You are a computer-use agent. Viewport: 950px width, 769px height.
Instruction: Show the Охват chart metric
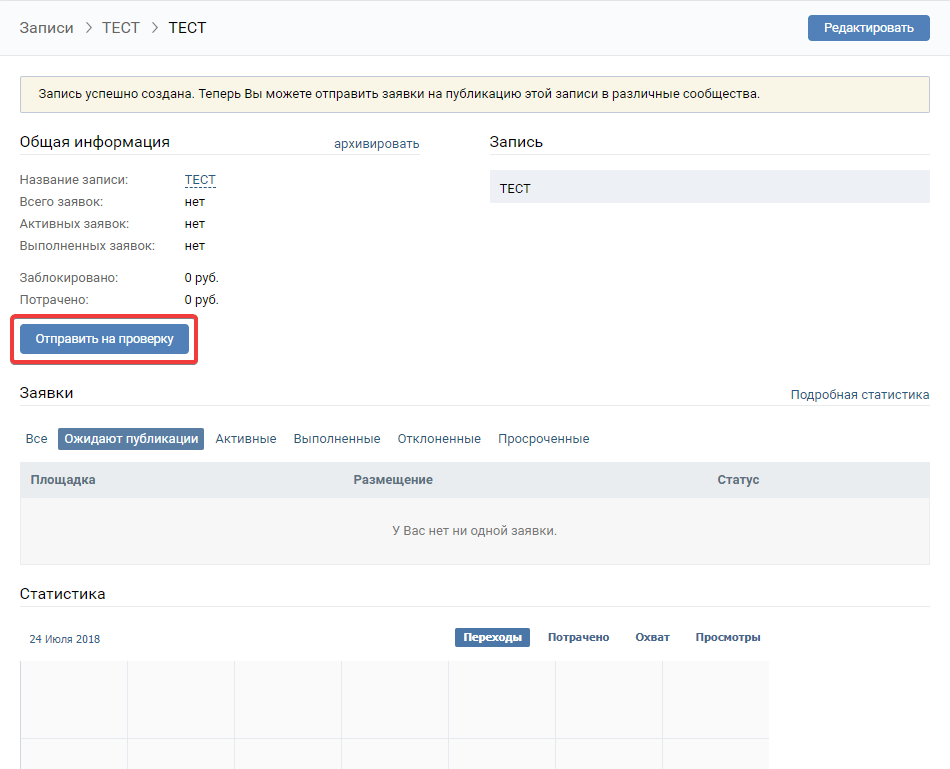pyautogui.click(x=652, y=638)
